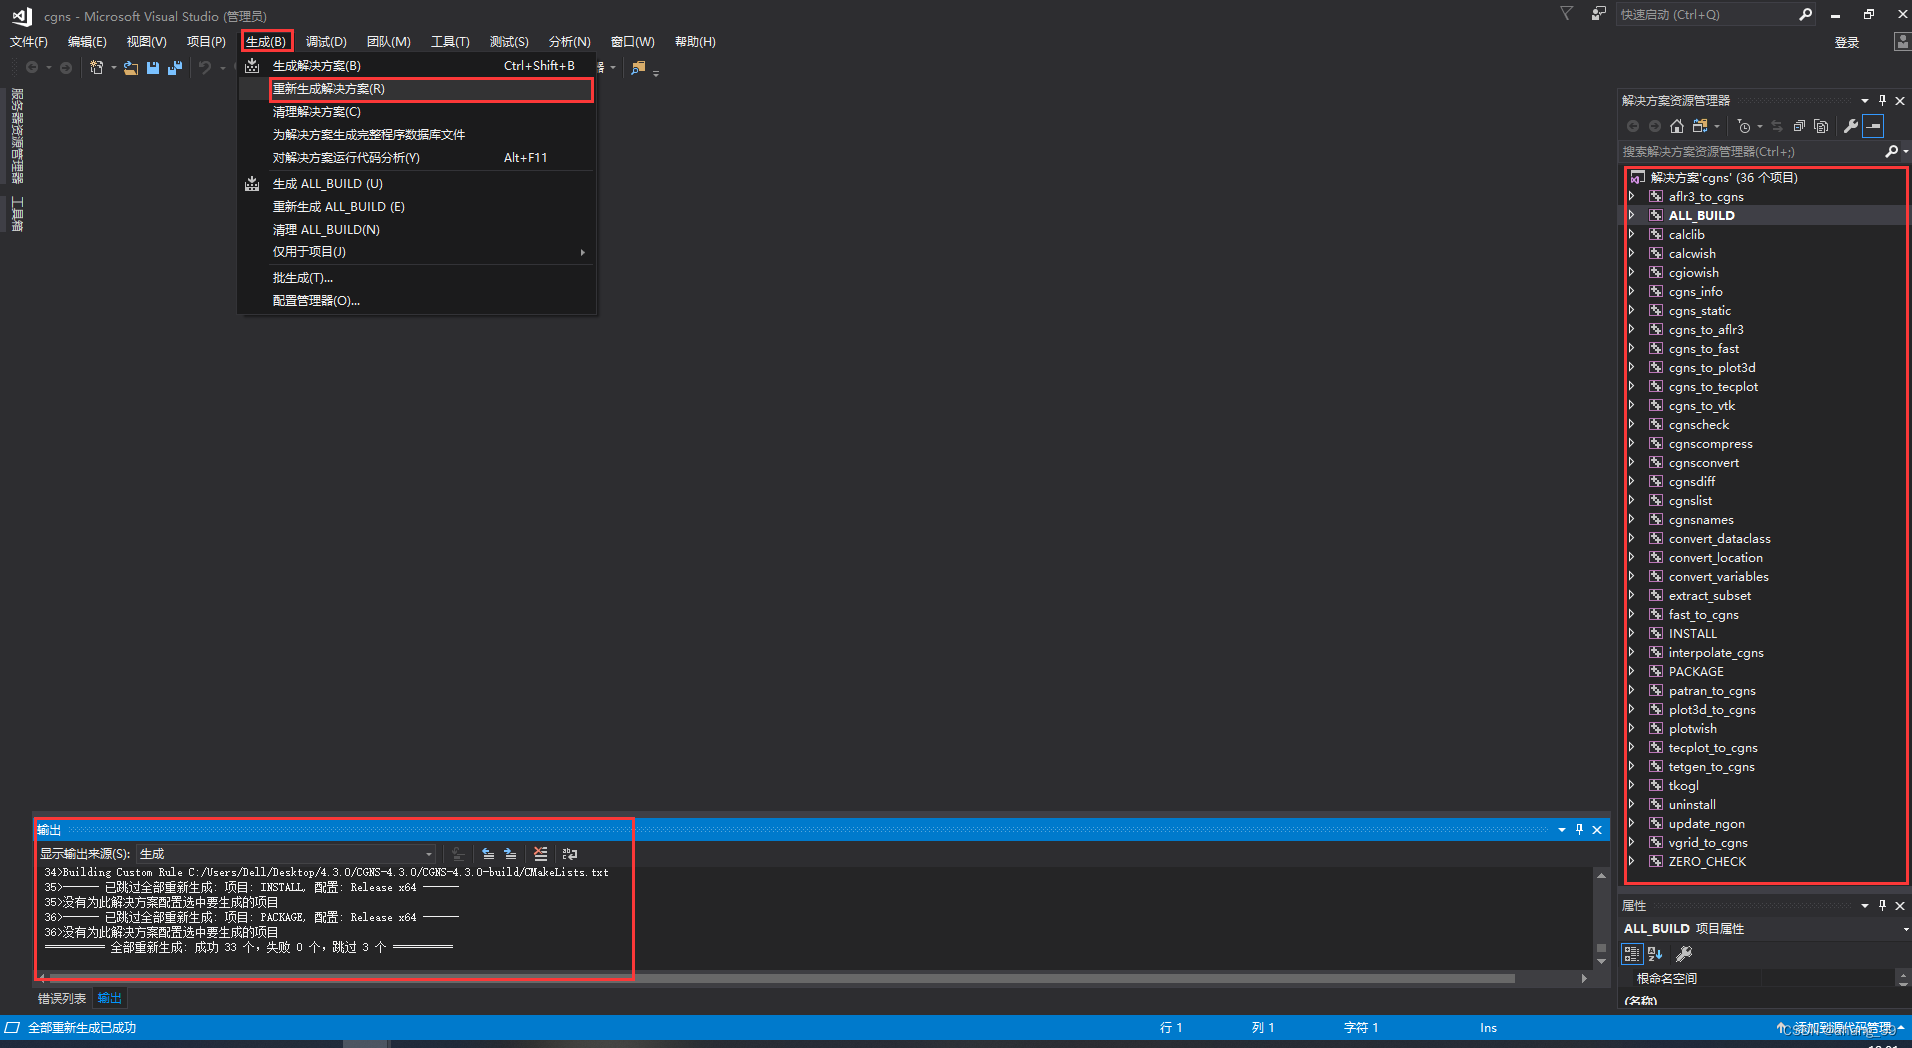Viewport: 1912px width, 1048px height.
Task: Open Solution Explorer window options dropdown arrow
Action: [1865, 100]
